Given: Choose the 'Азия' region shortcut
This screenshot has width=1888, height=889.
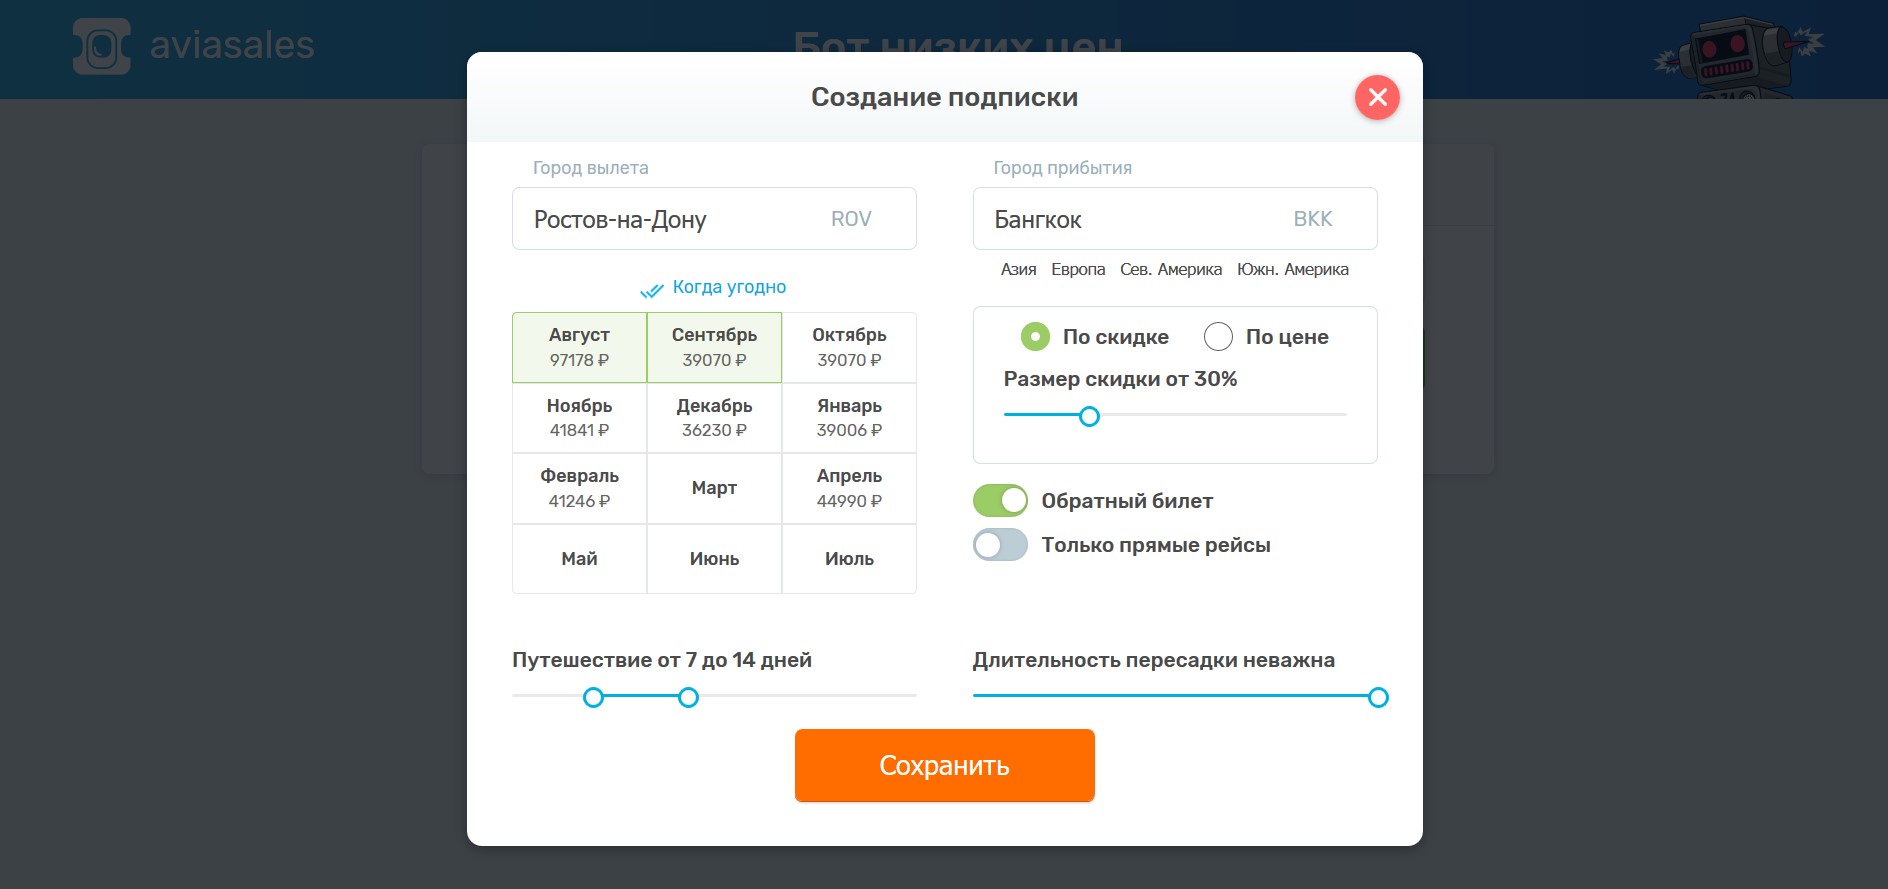Looking at the screenshot, I should pyautogui.click(x=1018, y=270).
